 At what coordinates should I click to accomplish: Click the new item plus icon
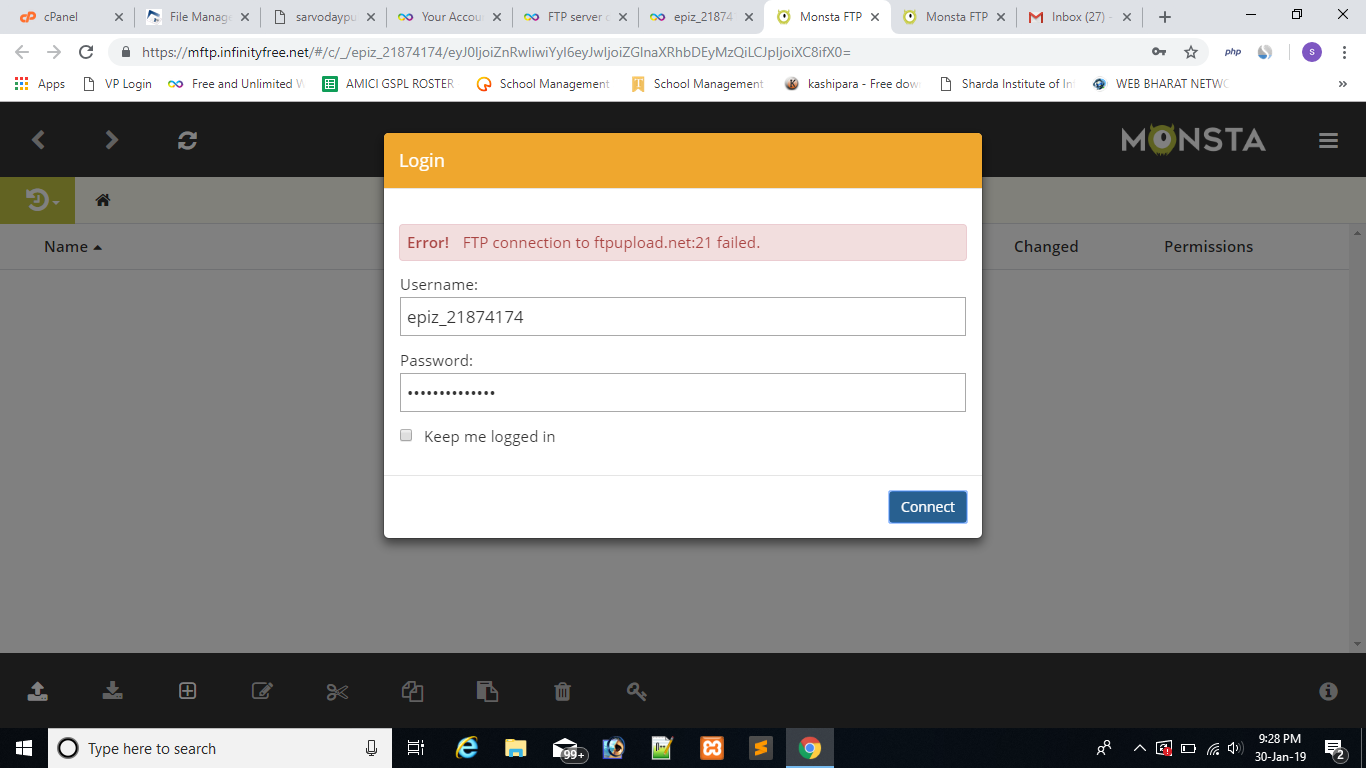187,691
